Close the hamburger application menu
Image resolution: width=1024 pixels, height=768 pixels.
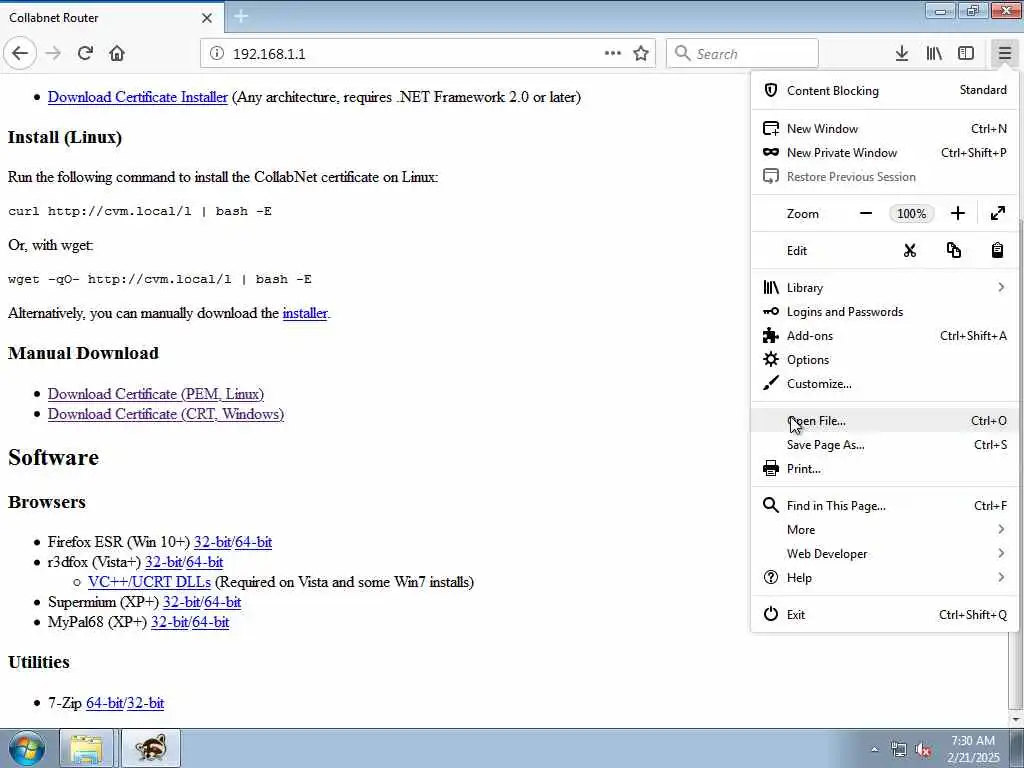(x=1004, y=54)
